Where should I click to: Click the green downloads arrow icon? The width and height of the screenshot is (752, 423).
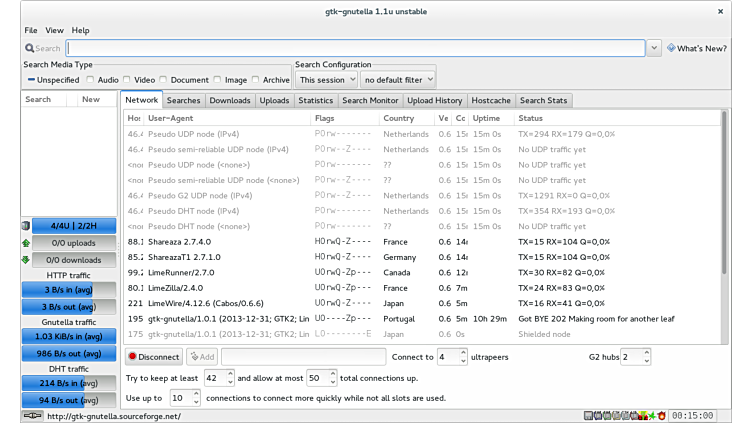click(26, 260)
